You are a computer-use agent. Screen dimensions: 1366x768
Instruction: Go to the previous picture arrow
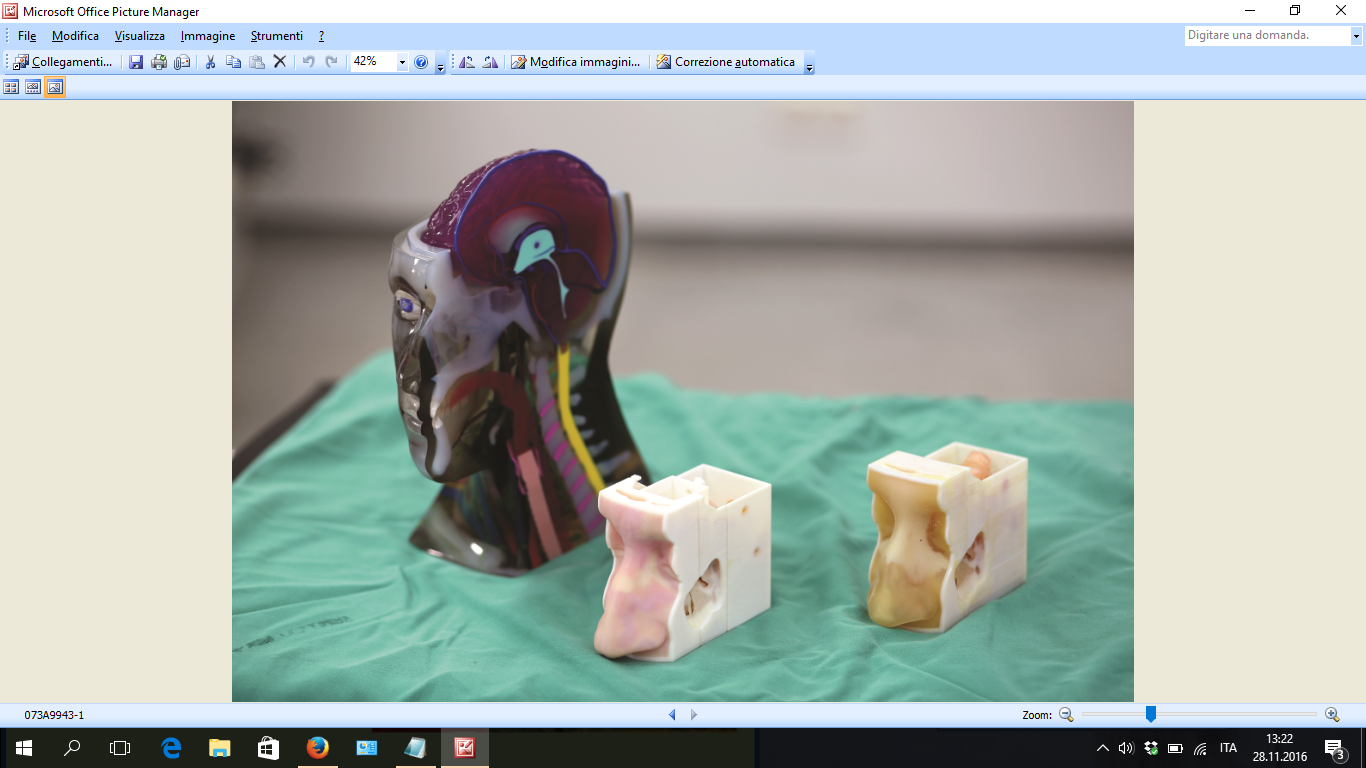pos(672,715)
